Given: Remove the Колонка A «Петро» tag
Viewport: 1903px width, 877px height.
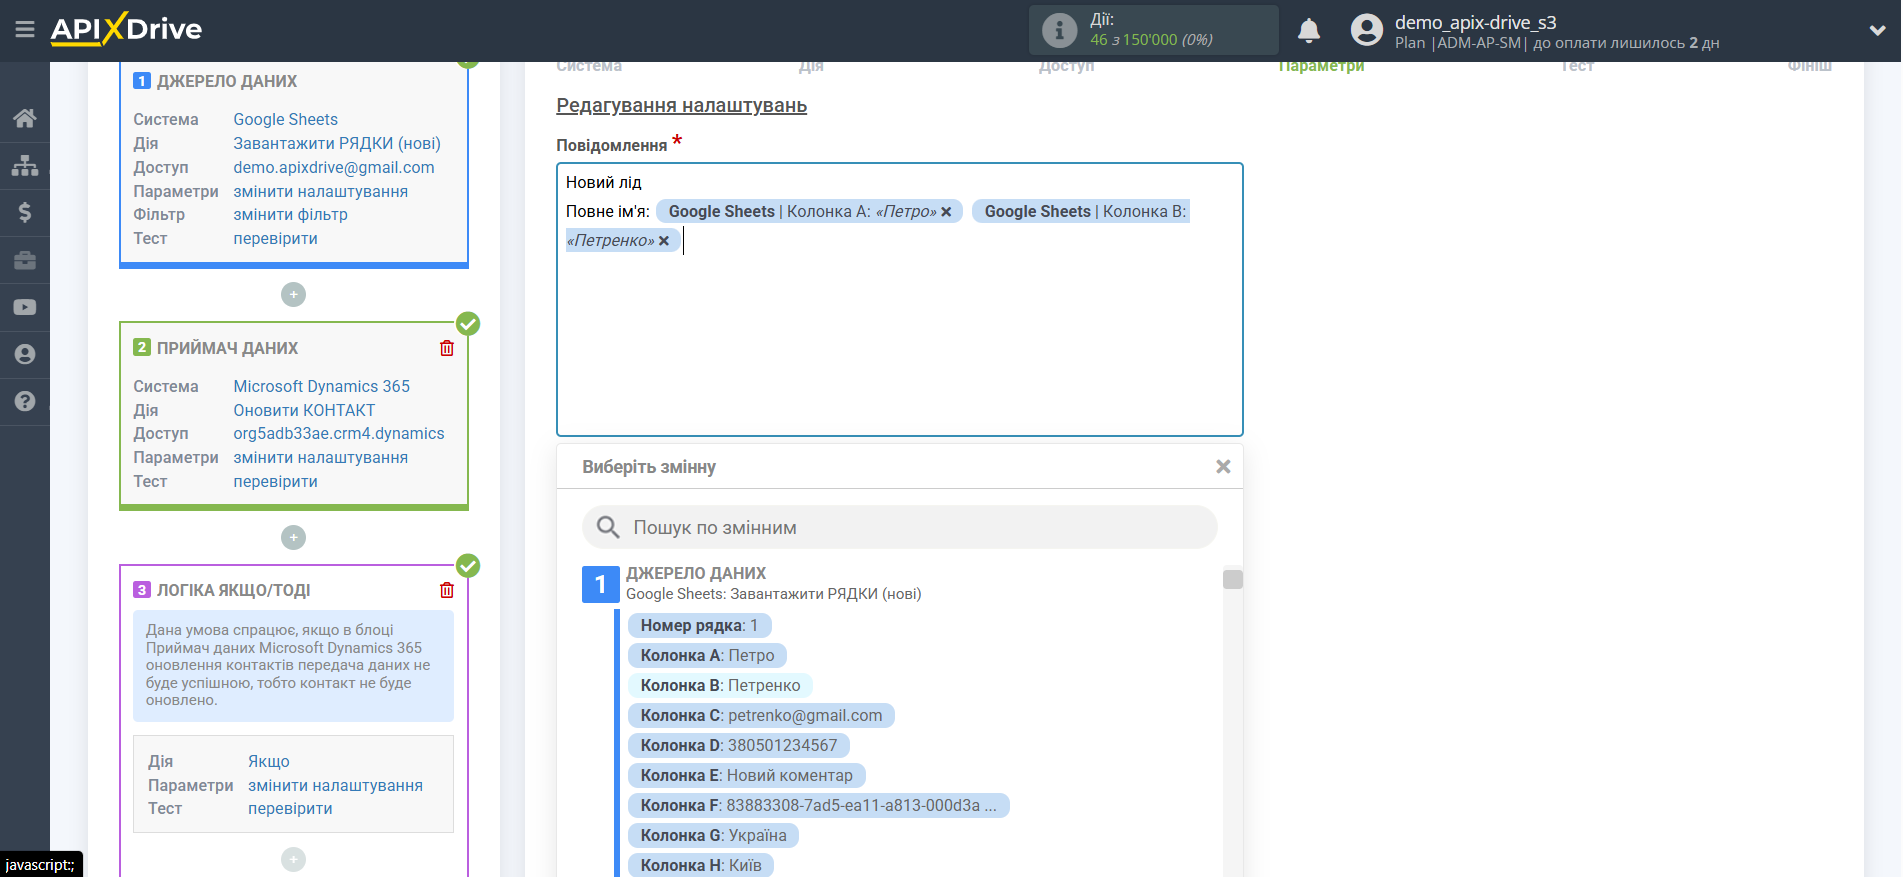Looking at the screenshot, I should [x=946, y=212].
